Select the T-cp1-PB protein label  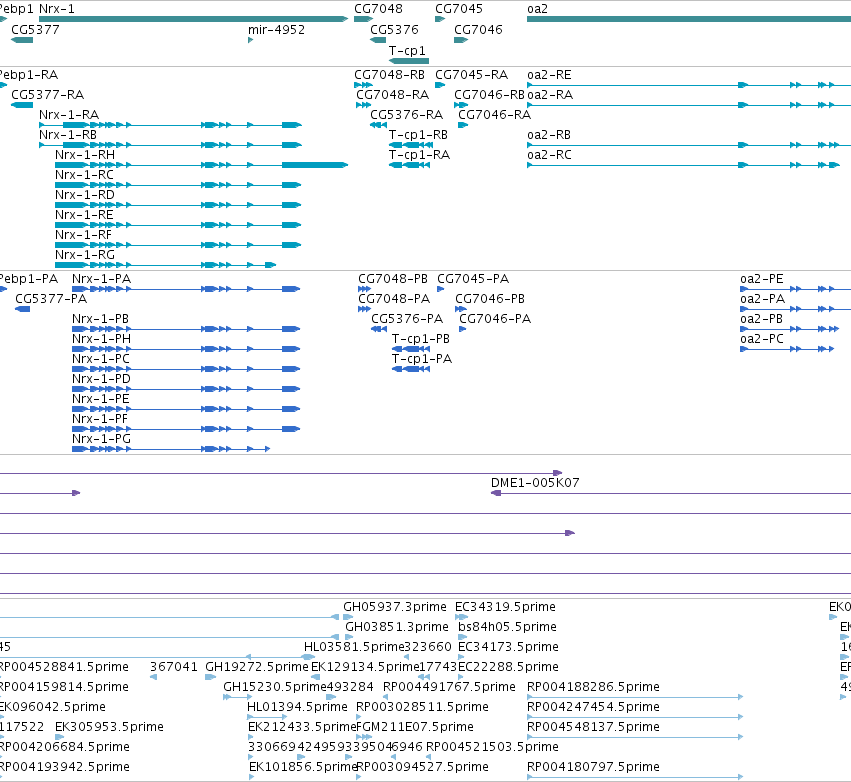click(x=421, y=339)
